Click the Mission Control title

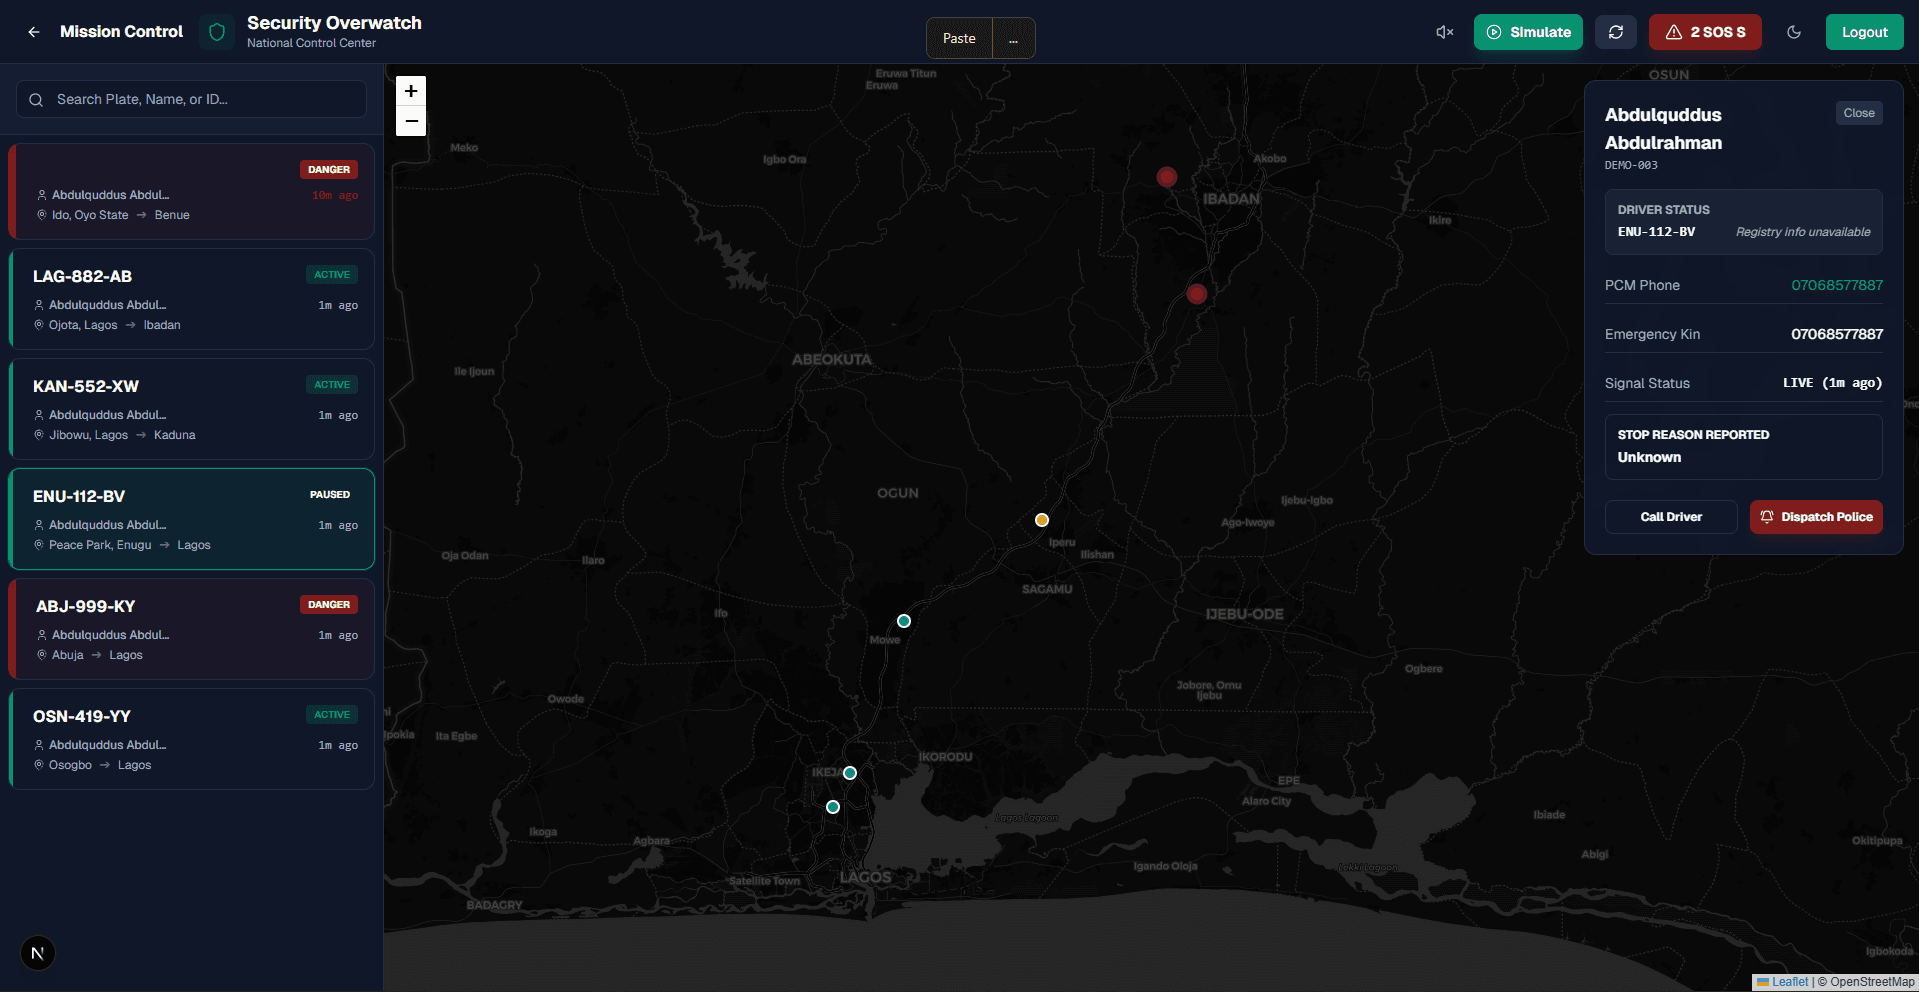(x=121, y=32)
